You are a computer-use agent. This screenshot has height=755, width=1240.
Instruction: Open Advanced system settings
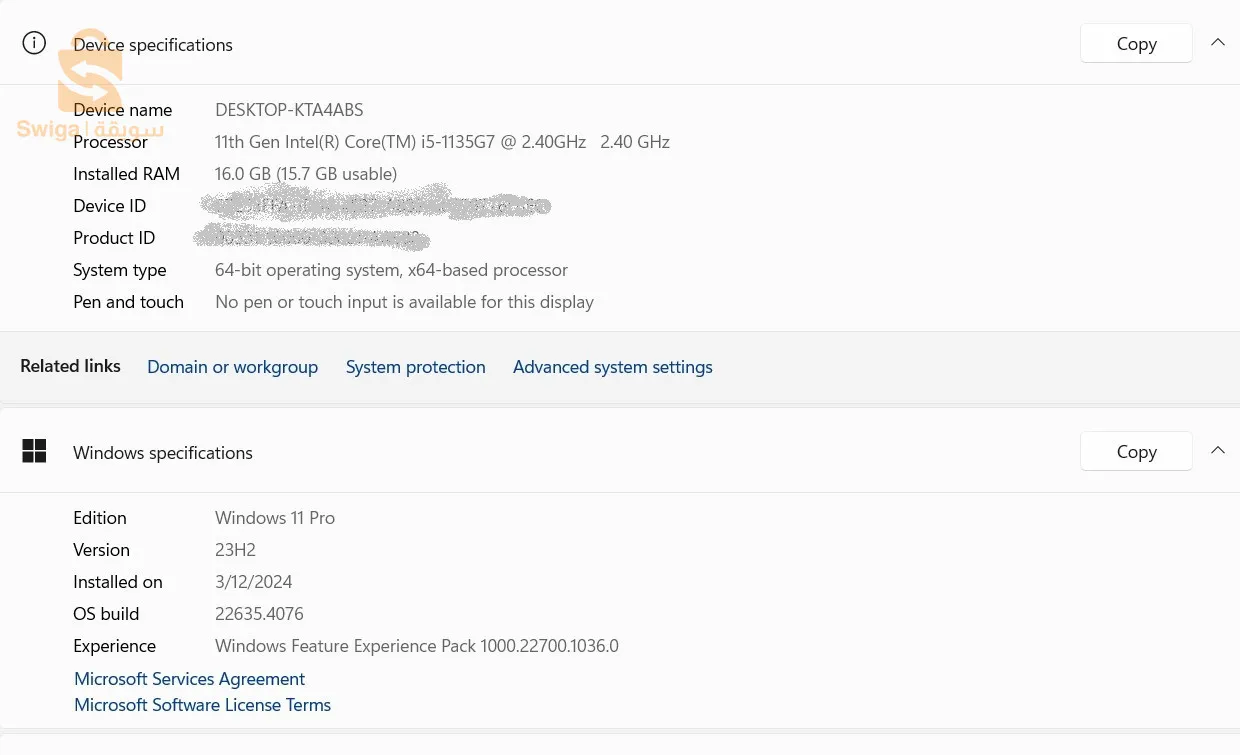click(612, 367)
